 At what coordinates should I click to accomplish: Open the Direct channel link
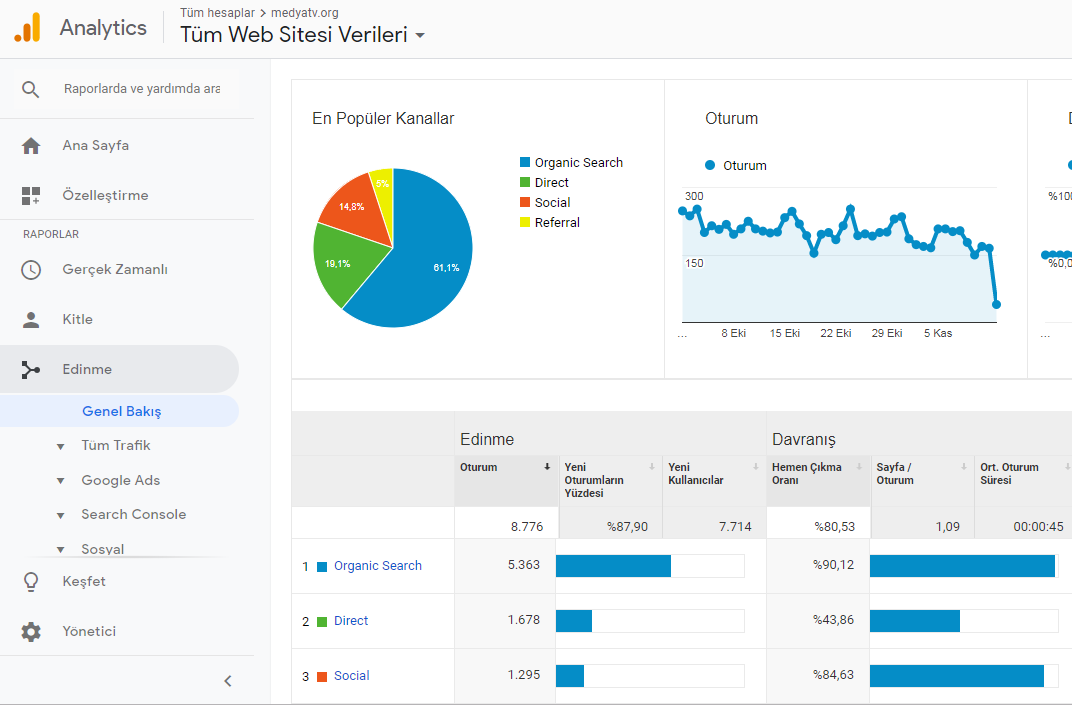351,621
